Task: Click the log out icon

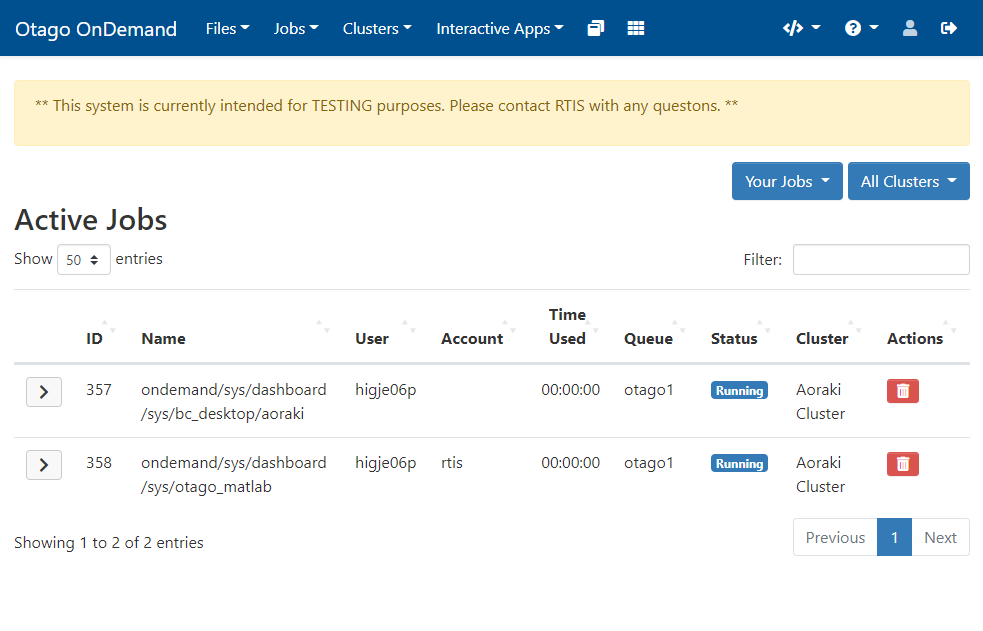Action: 949,28
